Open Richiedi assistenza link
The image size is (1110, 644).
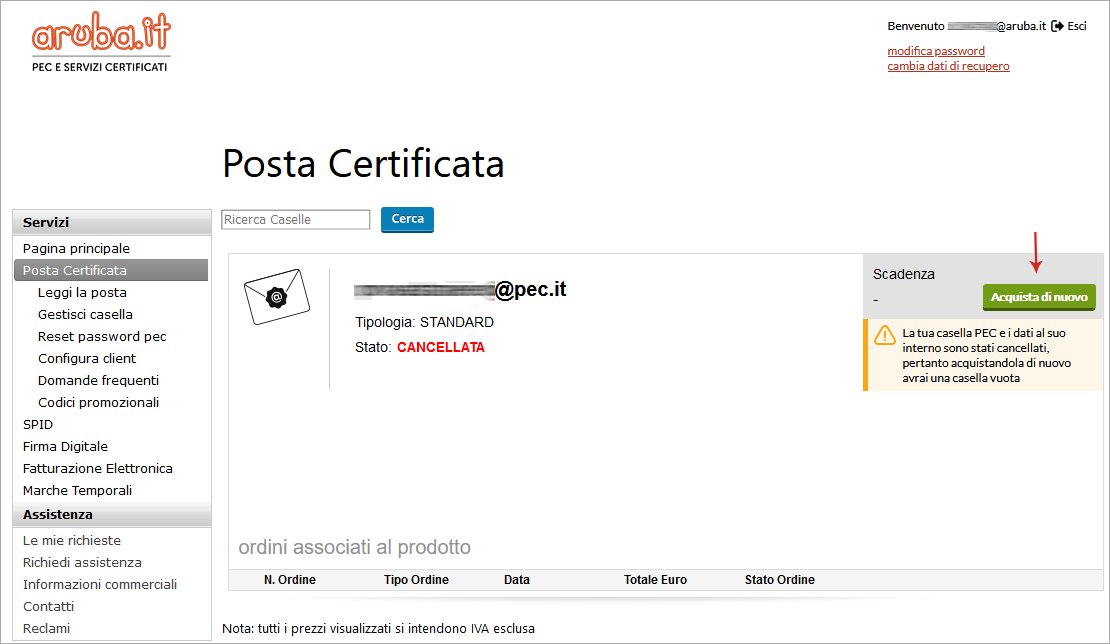point(82,562)
